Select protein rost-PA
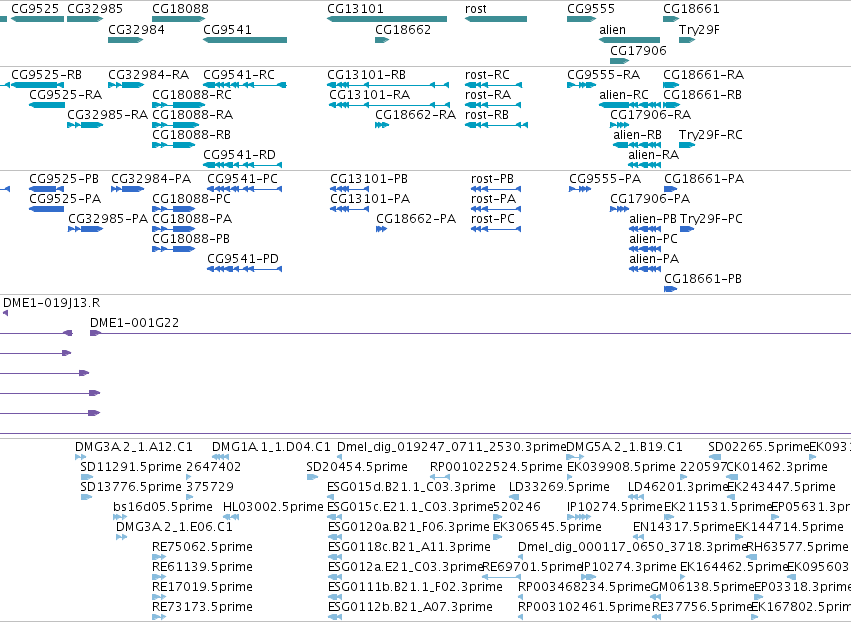Image resolution: width=851 pixels, height=622 pixels. [496, 209]
